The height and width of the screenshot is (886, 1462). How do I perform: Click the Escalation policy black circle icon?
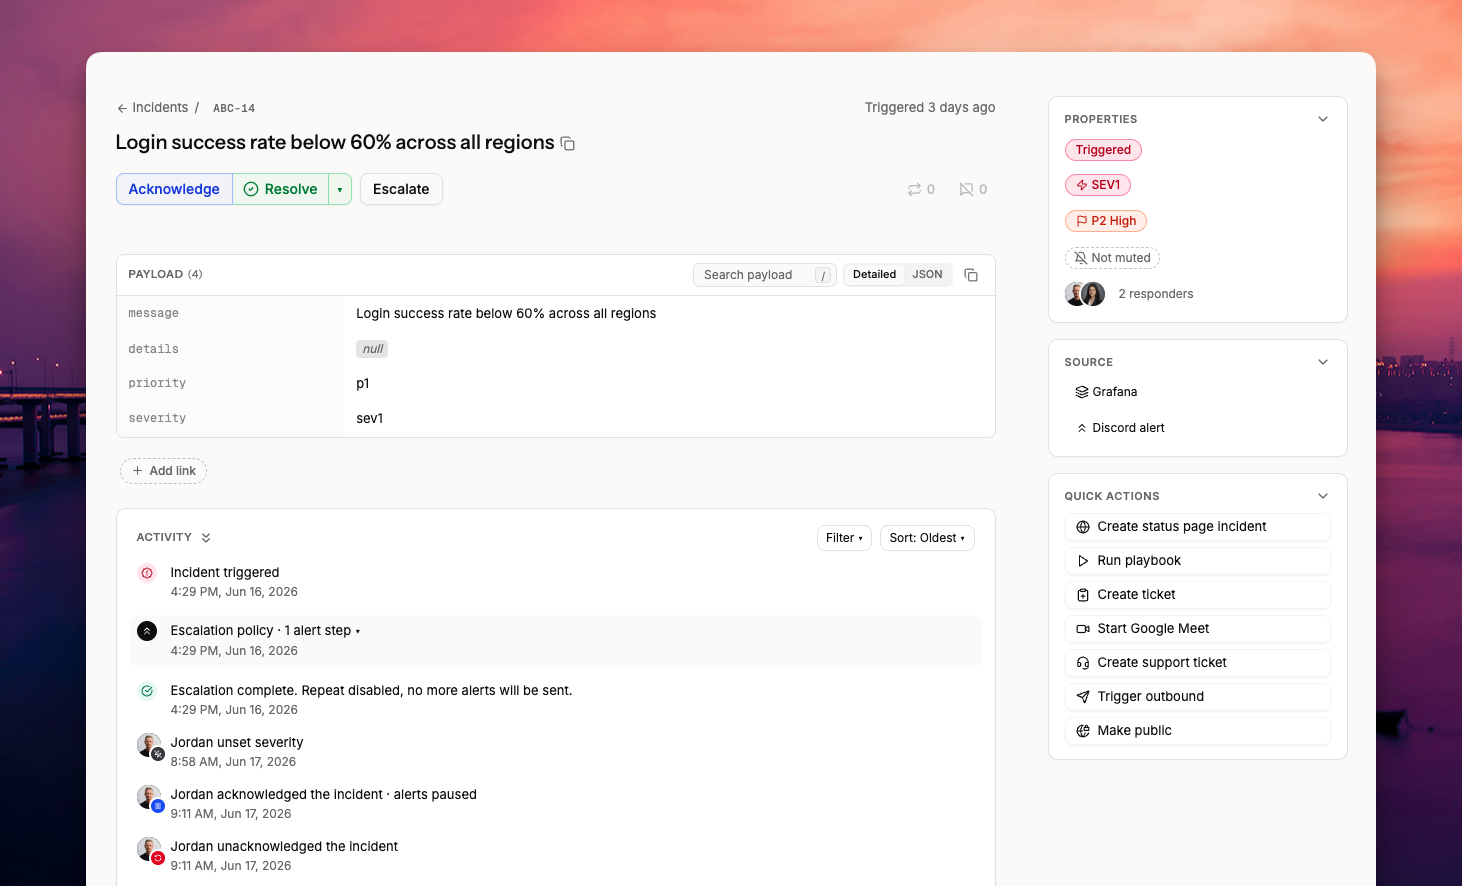coord(147,631)
